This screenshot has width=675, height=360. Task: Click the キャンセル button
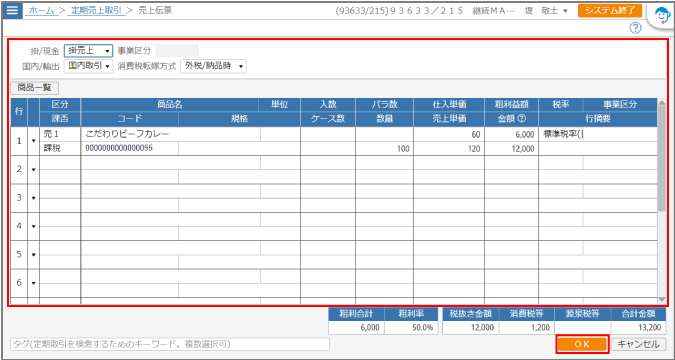tap(638, 344)
